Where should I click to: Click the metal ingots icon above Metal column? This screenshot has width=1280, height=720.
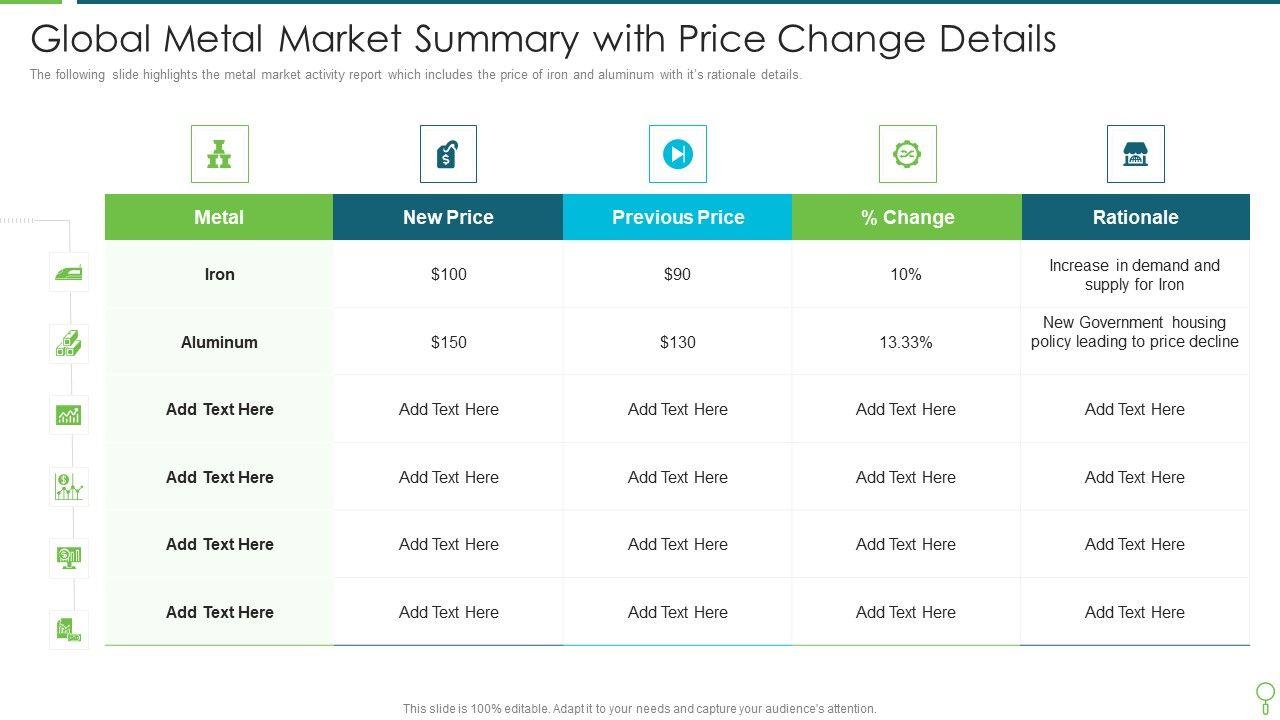point(219,154)
